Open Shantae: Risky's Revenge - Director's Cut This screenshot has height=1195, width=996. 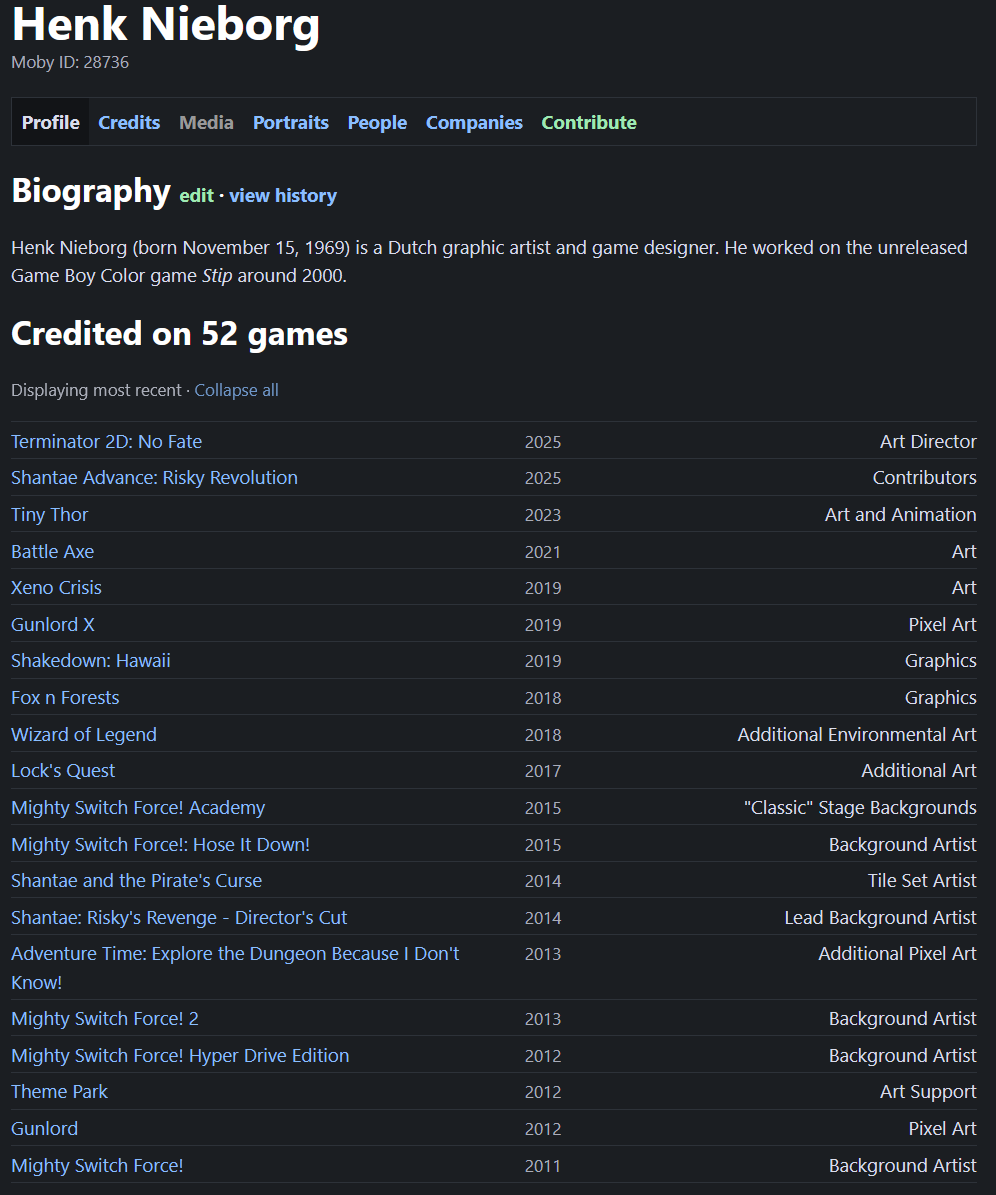(179, 917)
